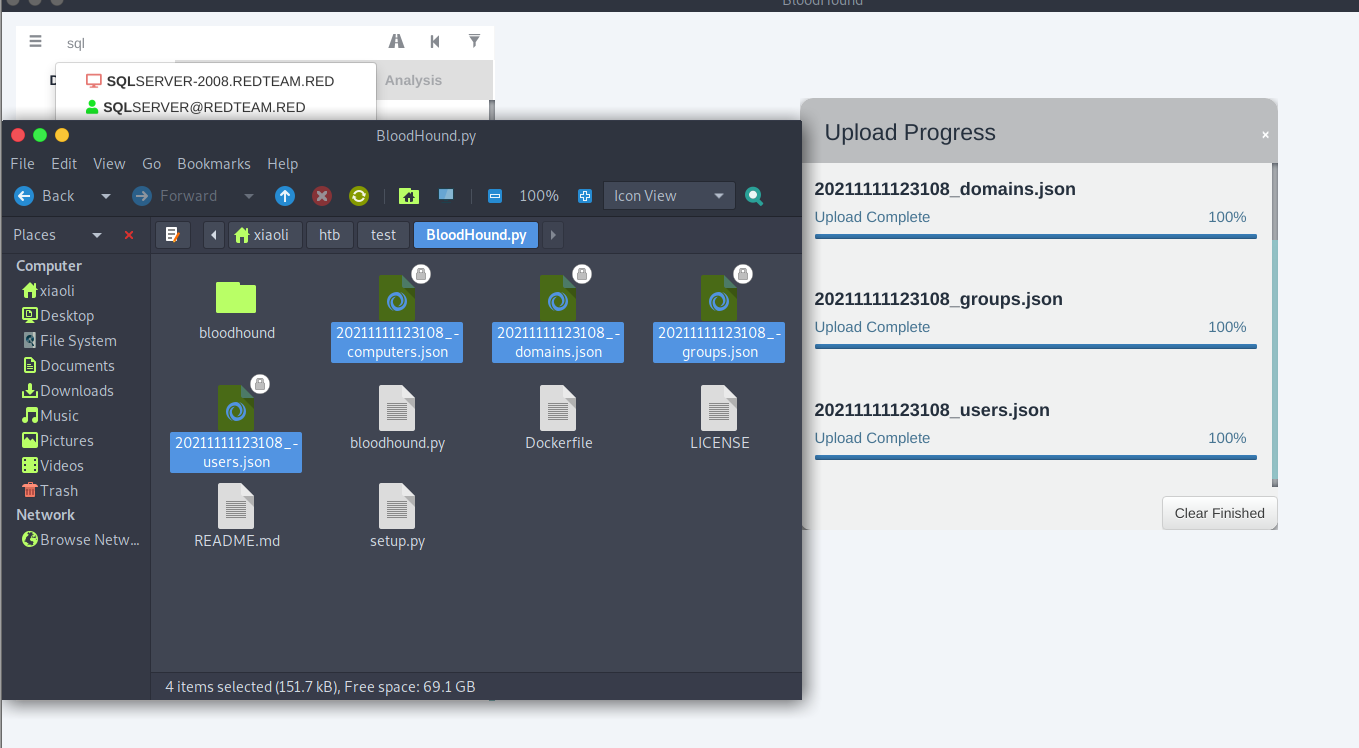The height and width of the screenshot is (748, 1359).
Task: Zoom out with the minus icon
Action: (x=494, y=196)
